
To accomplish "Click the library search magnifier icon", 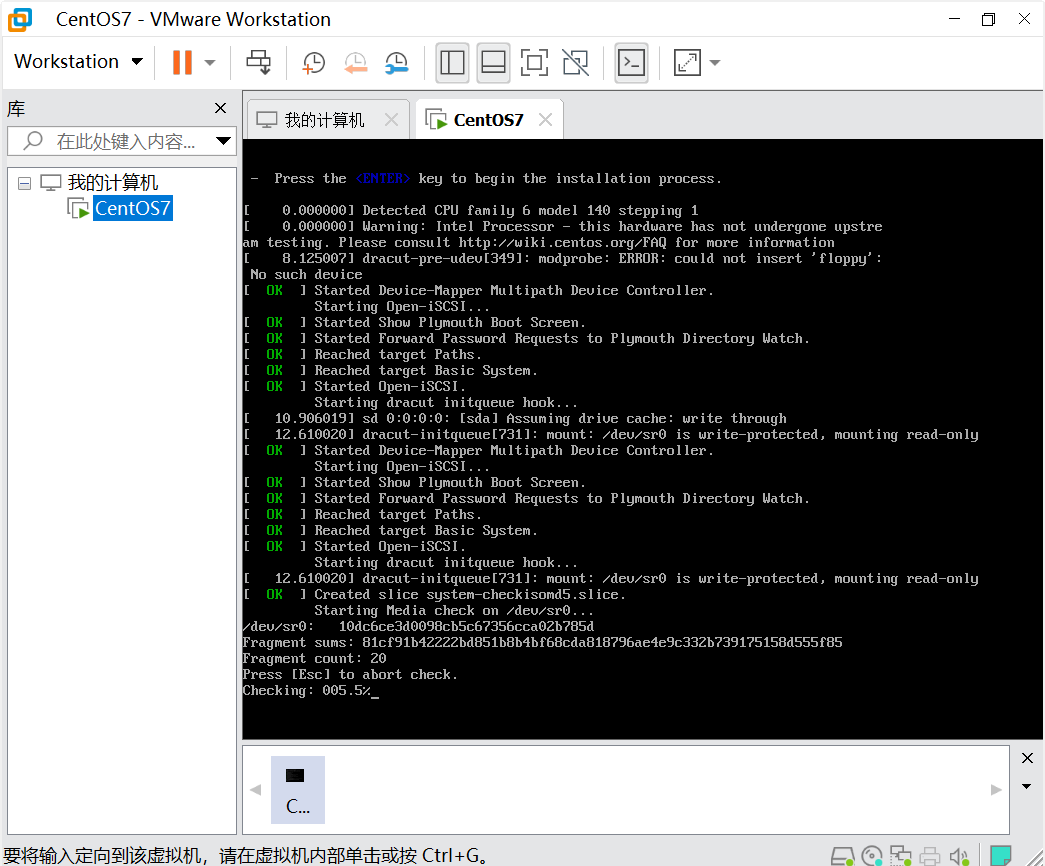I will point(33,141).
